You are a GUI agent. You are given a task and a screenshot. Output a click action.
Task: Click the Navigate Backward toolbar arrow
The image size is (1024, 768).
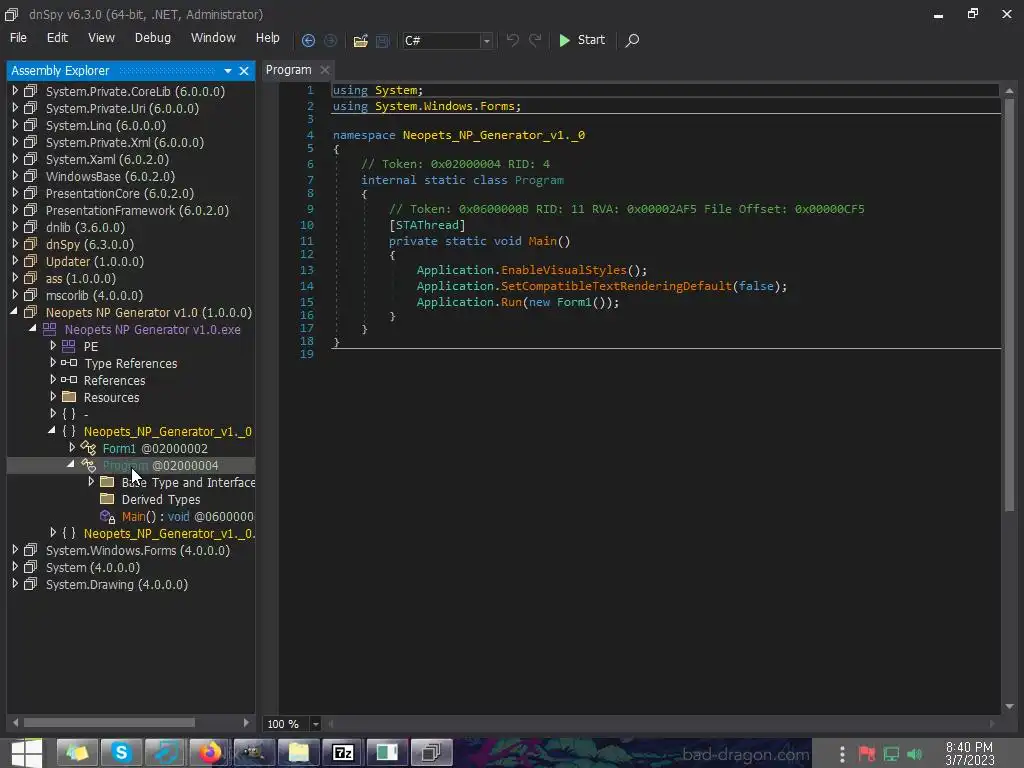(x=308, y=40)
